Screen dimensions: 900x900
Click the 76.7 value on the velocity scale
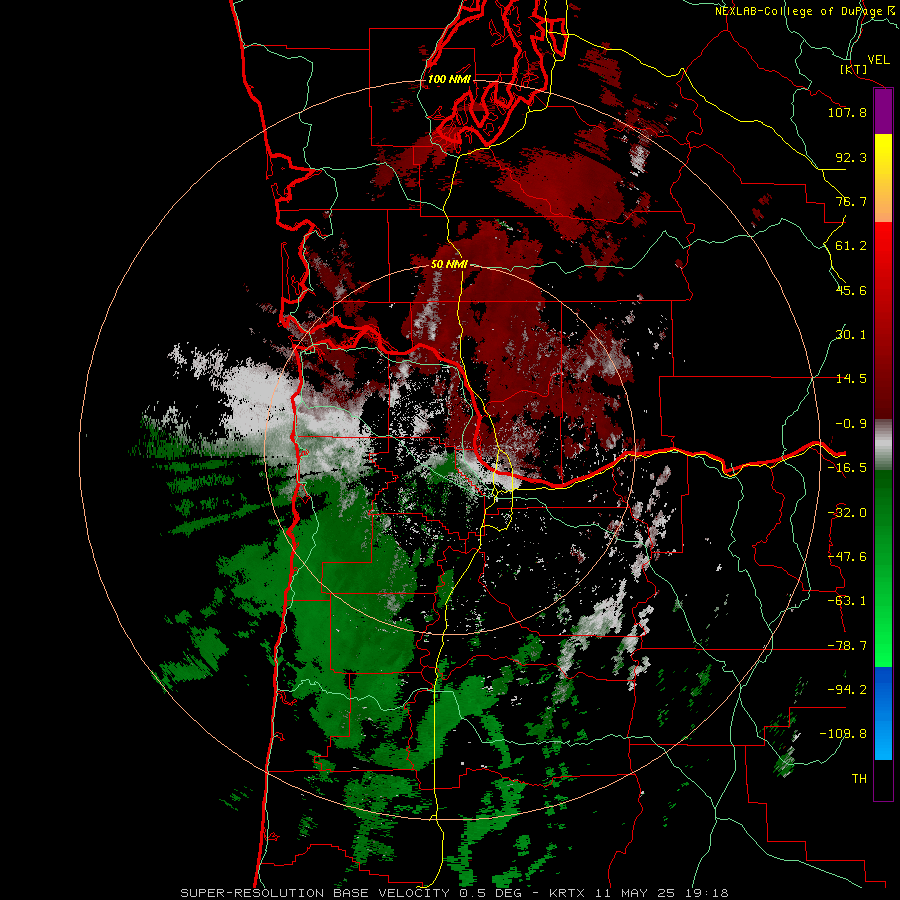[x=851, y=201]
